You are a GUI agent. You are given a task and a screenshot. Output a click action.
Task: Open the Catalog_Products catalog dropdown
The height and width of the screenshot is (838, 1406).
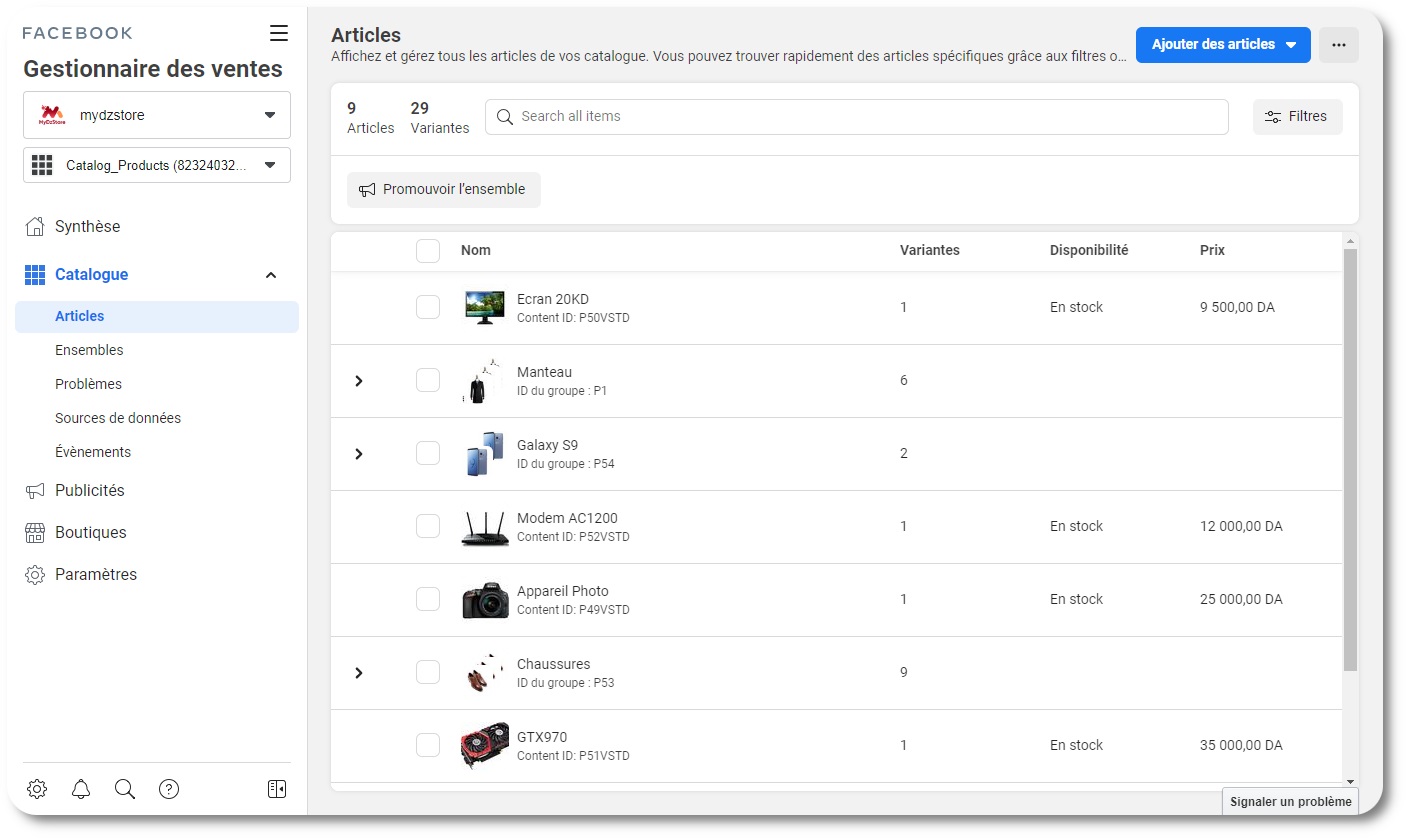click(157, 165)
